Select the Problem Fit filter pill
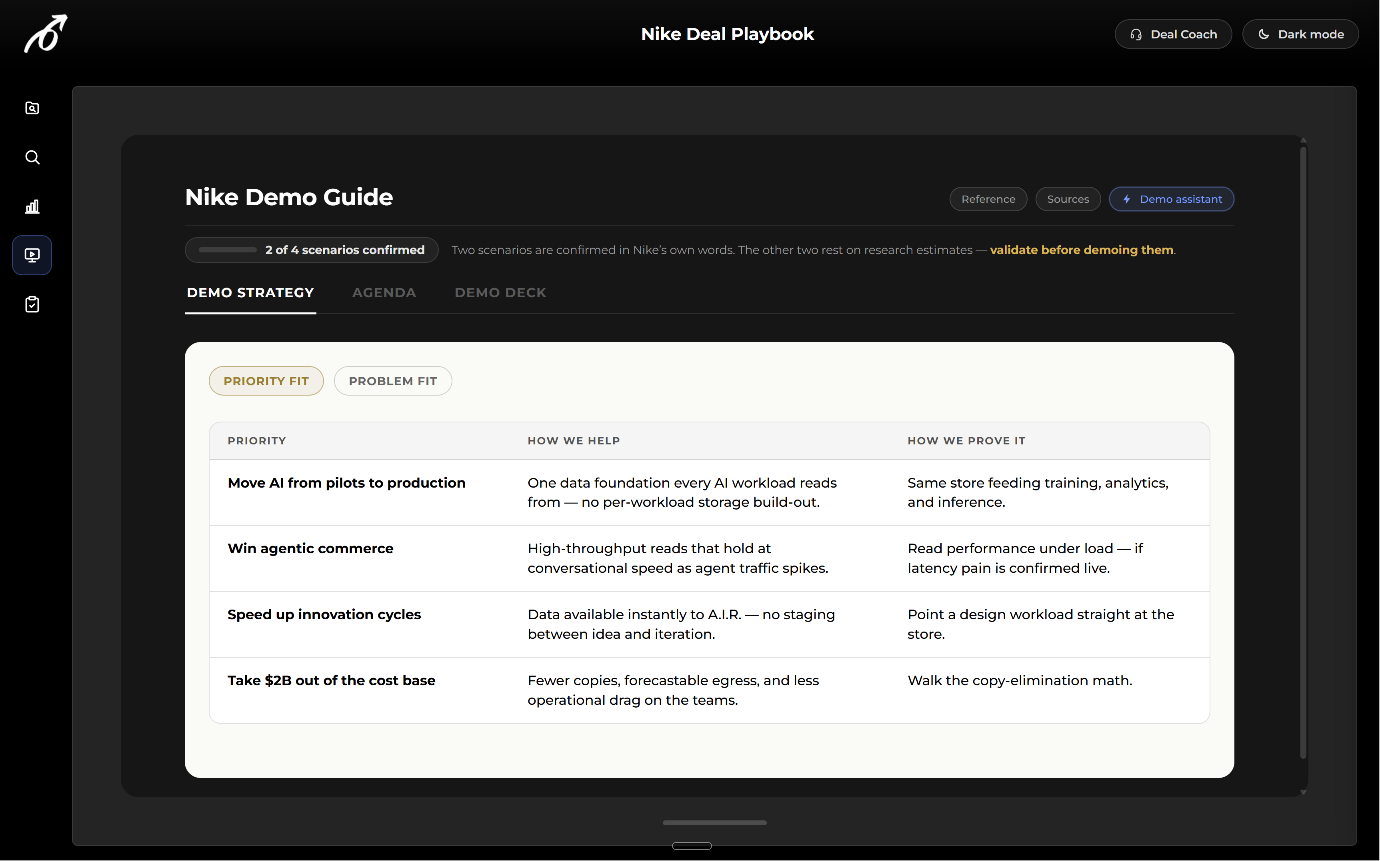This screenshot has height=861, width=1380. click(393, 381)
